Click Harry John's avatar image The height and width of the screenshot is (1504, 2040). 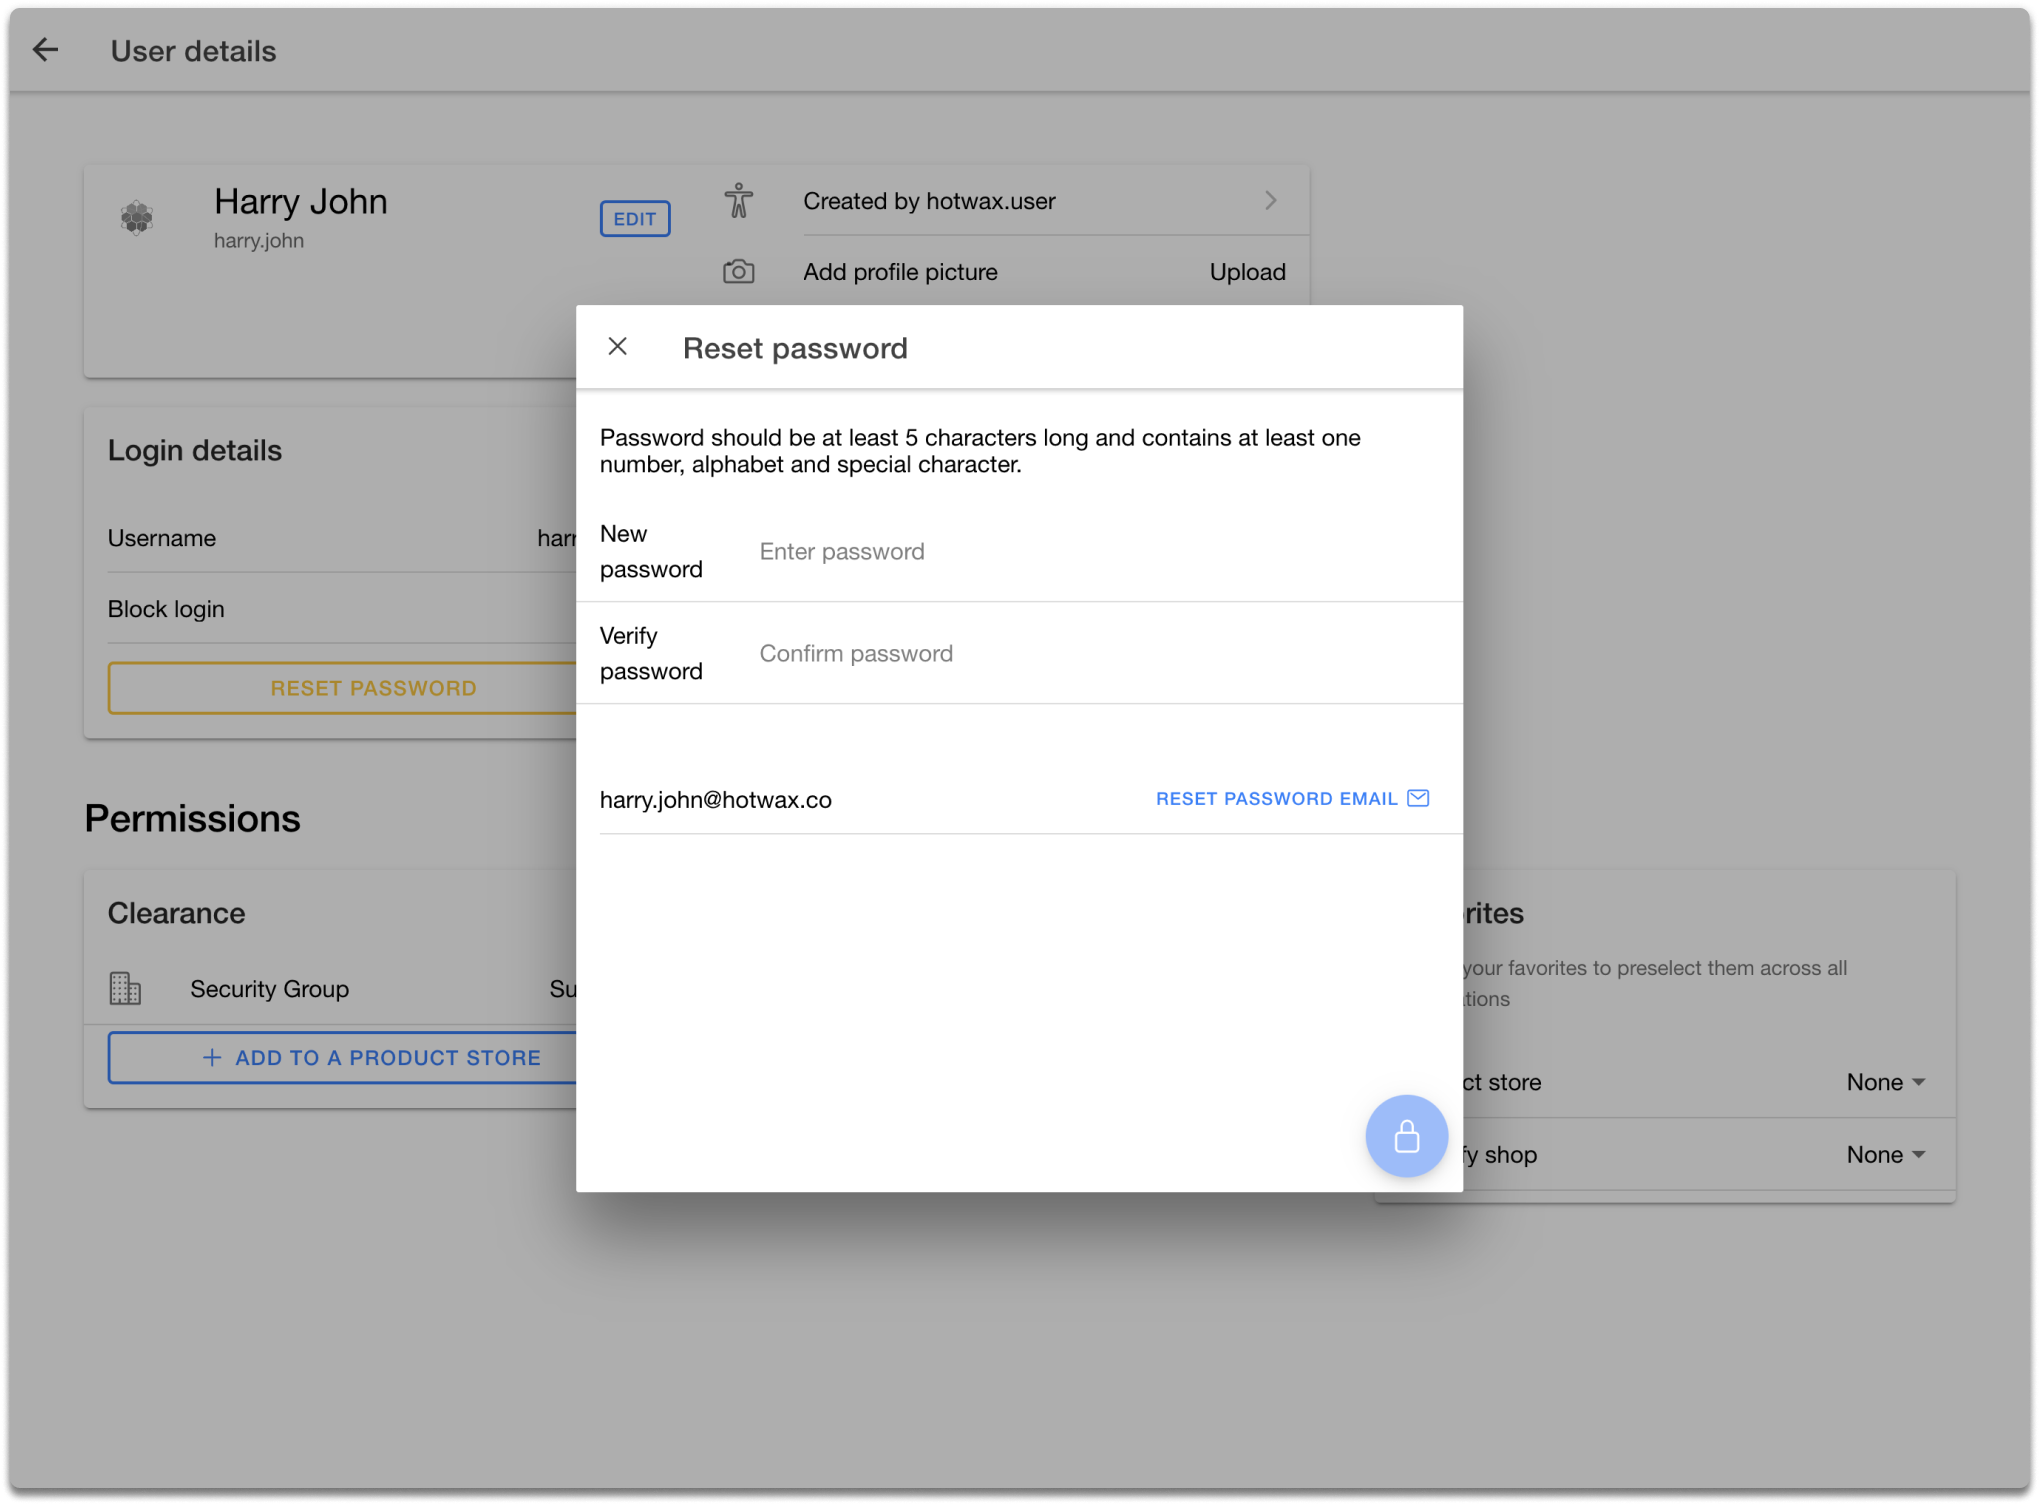pyautogui.click(x=137, y=217)
